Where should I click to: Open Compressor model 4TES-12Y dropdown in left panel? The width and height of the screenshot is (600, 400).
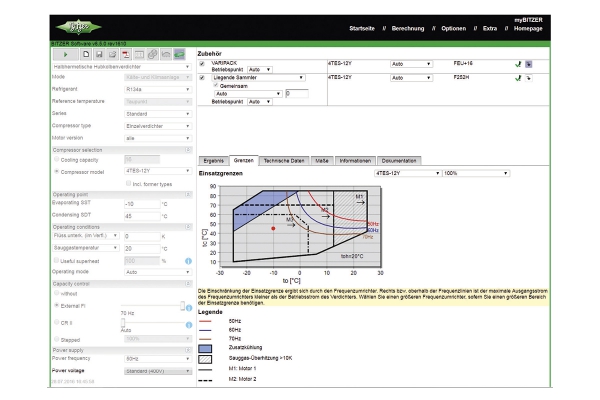[x=158, y=171]
